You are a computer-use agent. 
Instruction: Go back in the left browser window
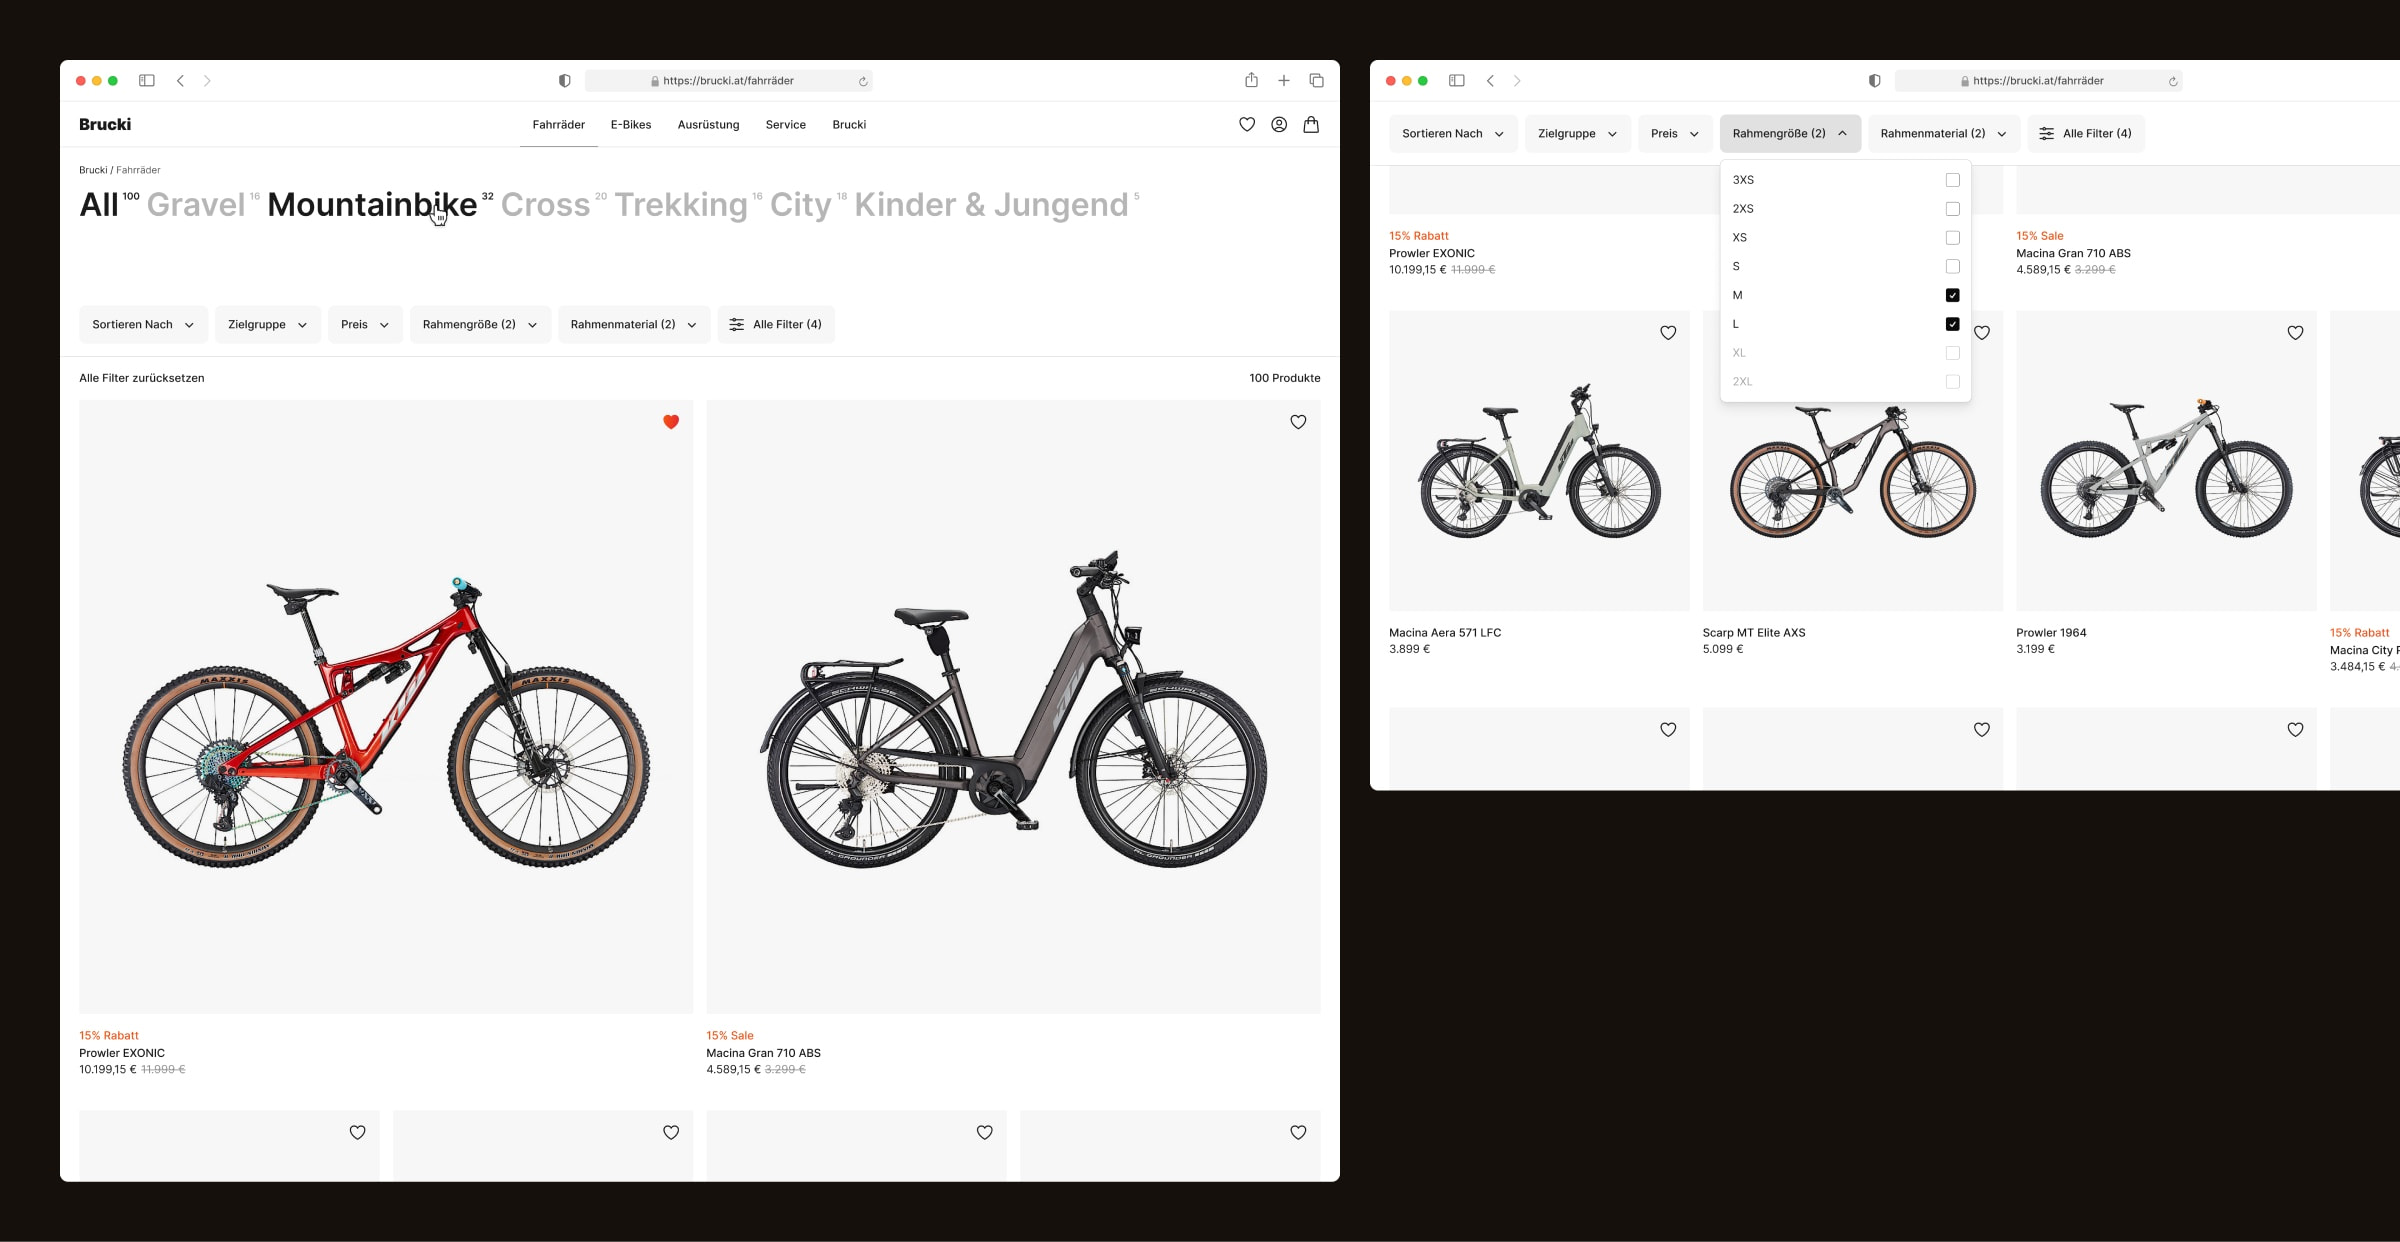point(180,80)
